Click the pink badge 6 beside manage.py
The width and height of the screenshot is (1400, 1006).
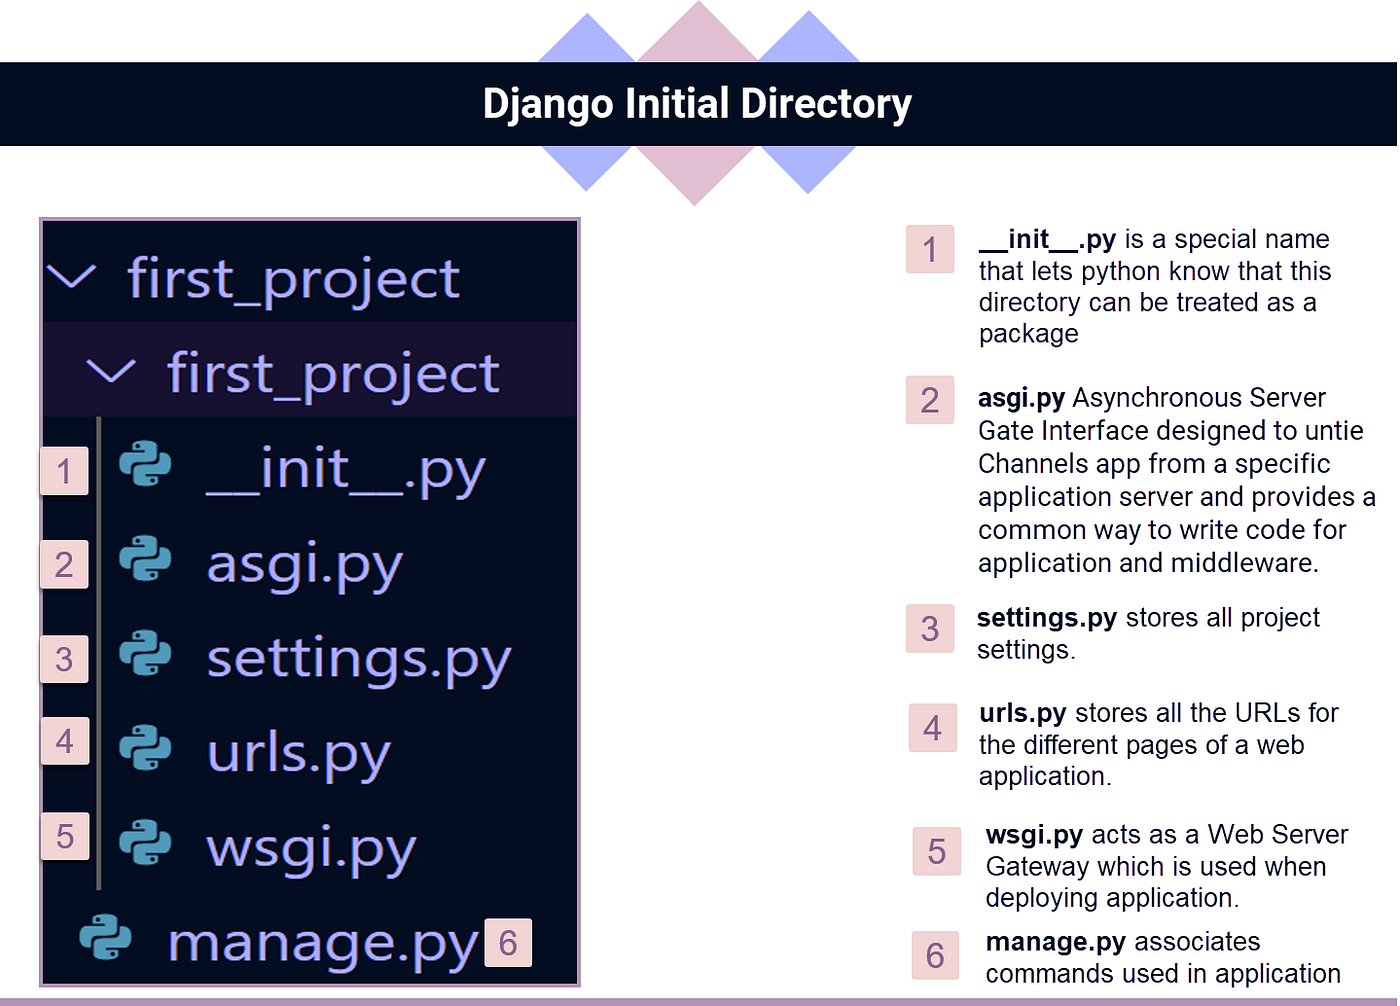point(508,940)
